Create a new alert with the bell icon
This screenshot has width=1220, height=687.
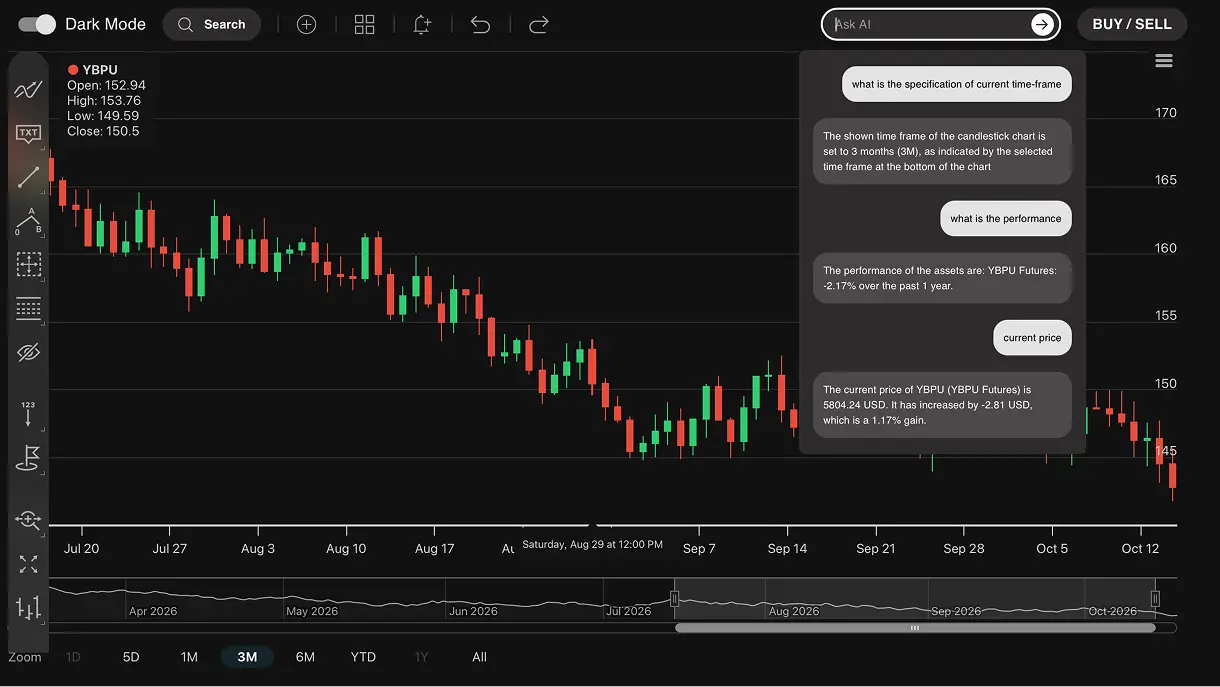tap(422, 24)
